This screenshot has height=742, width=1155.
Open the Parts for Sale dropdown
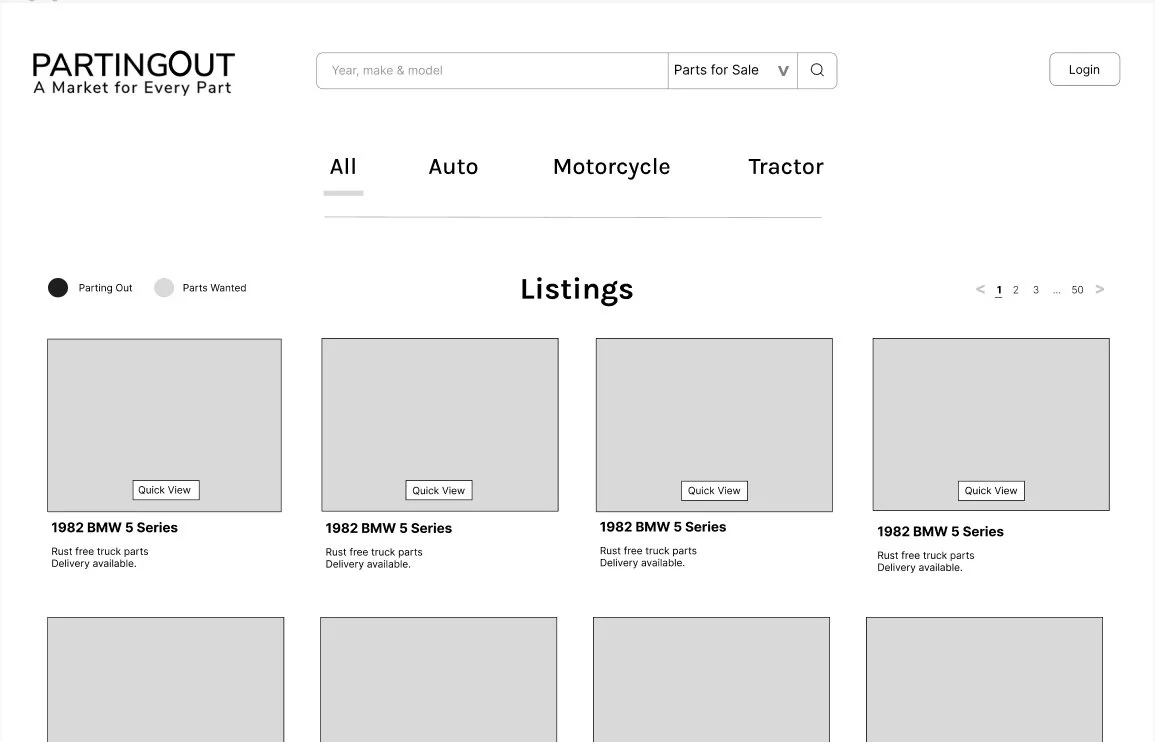732,70
